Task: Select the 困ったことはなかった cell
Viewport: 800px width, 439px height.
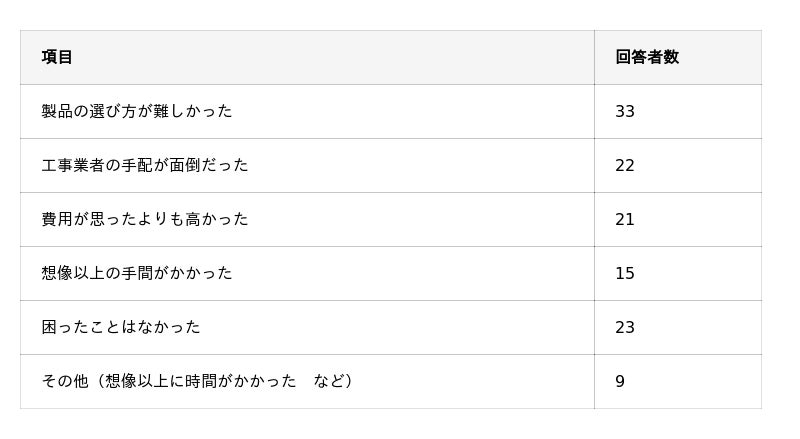Action: click(x=121, y=327)
